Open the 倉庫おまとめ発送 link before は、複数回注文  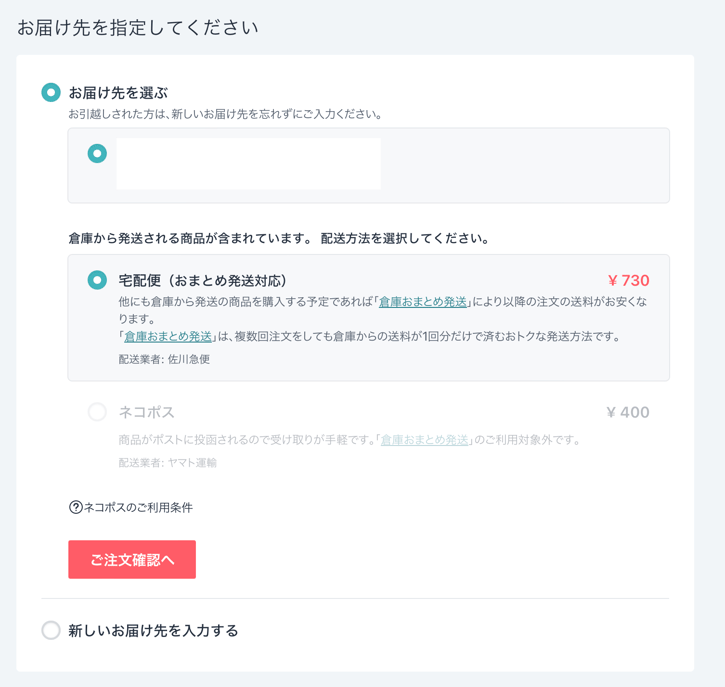click(168, 337)
